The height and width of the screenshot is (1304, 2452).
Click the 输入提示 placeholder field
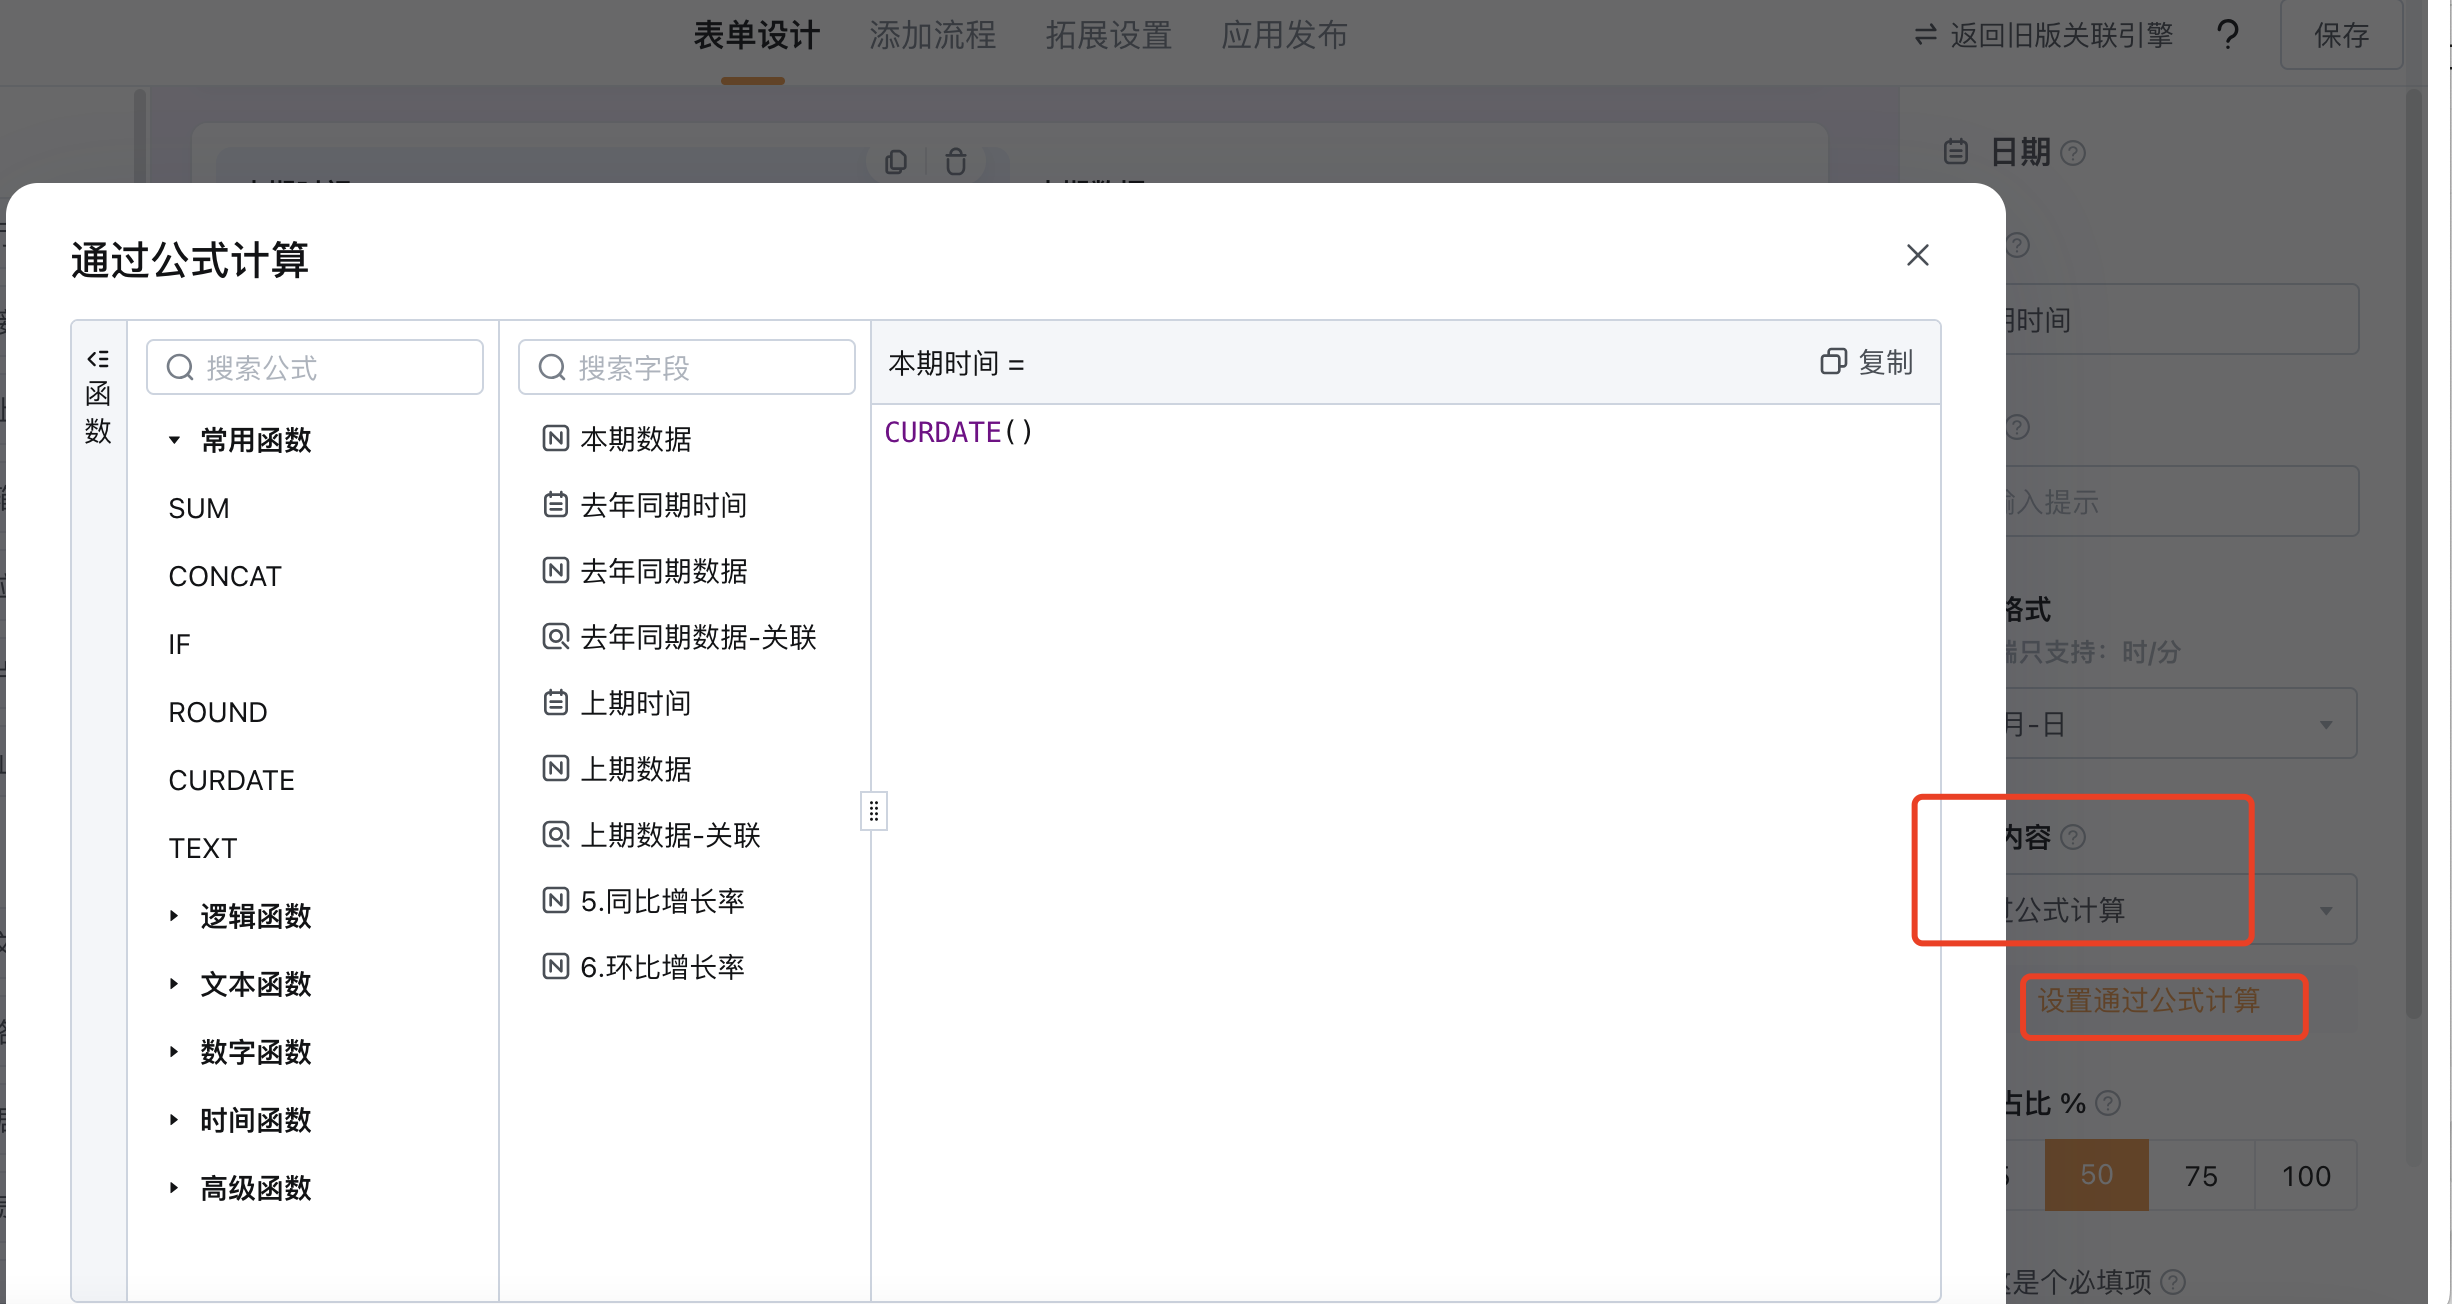pyautogui.click(x=2182, y=501)
